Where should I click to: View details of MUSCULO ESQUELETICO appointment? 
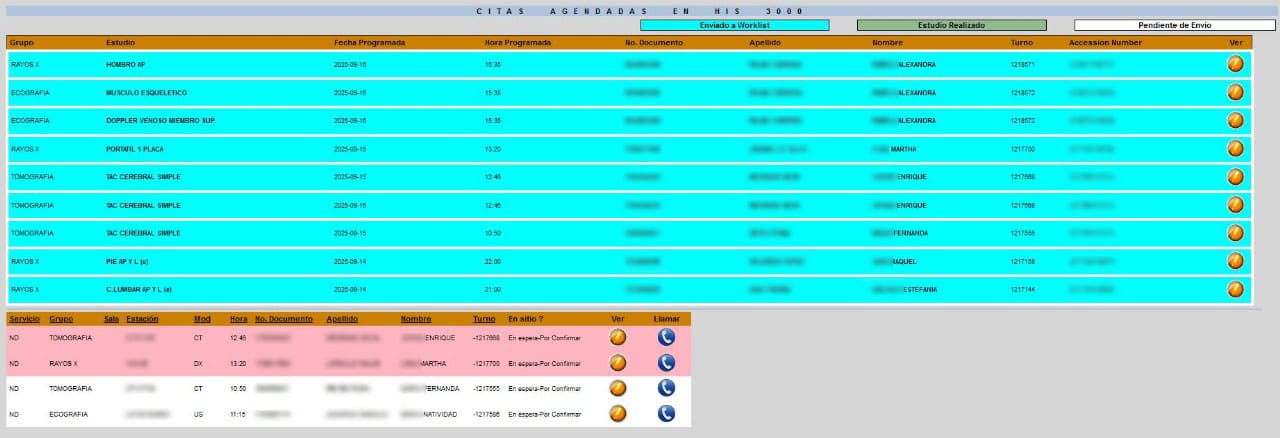click(x=1235, y=92)
